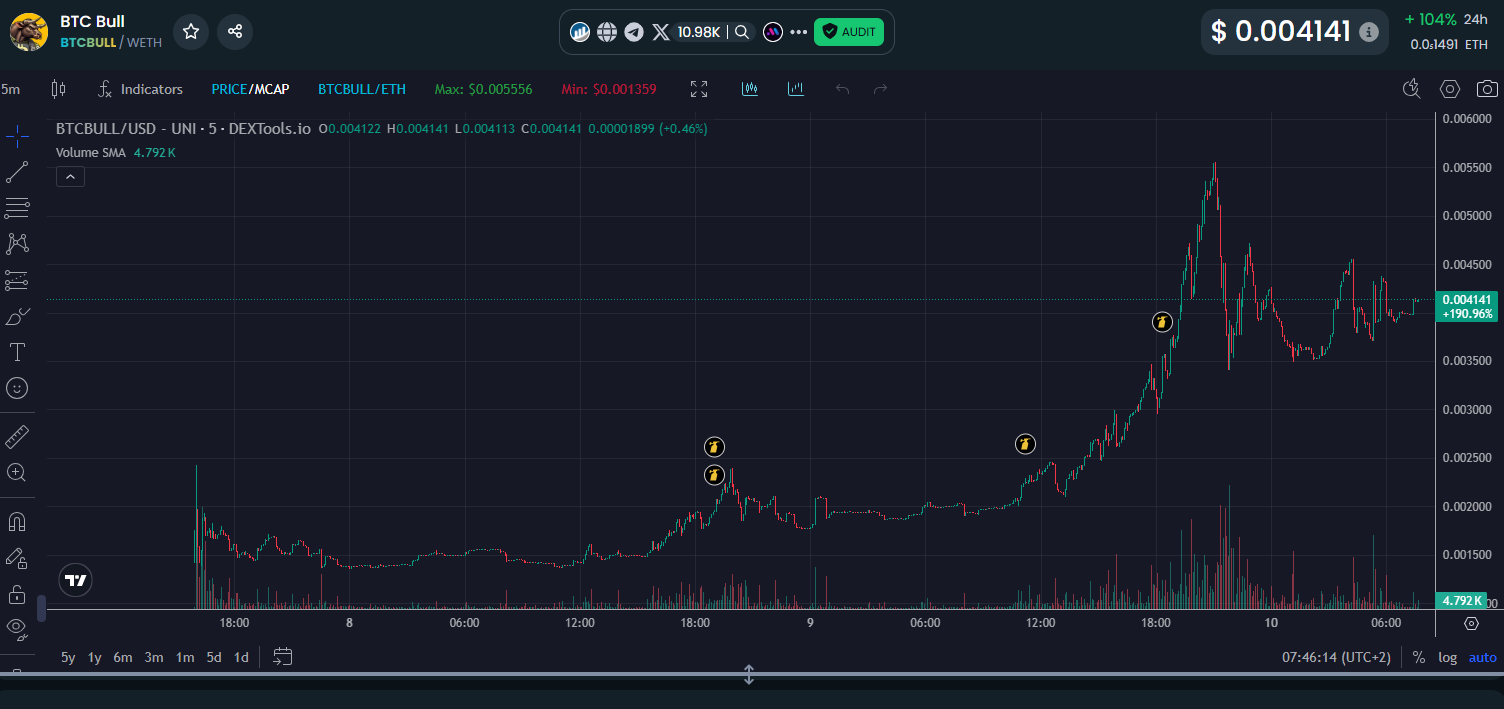
Task: Open the Indicators menu
Action: tap(140, 89)
